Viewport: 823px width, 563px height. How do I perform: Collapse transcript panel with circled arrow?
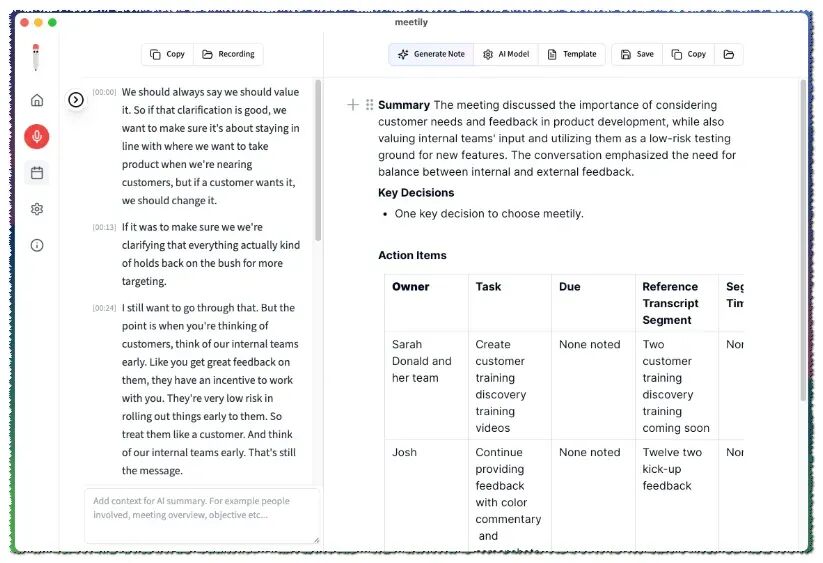point(76,100)
